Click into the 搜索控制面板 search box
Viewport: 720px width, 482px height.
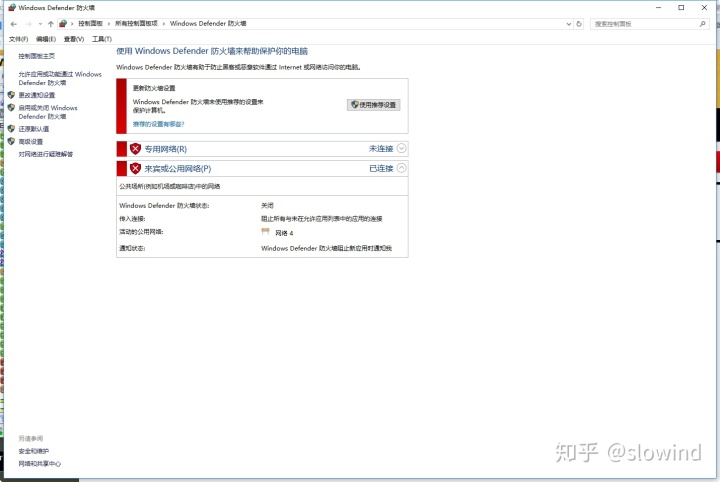tap(644, 24)
